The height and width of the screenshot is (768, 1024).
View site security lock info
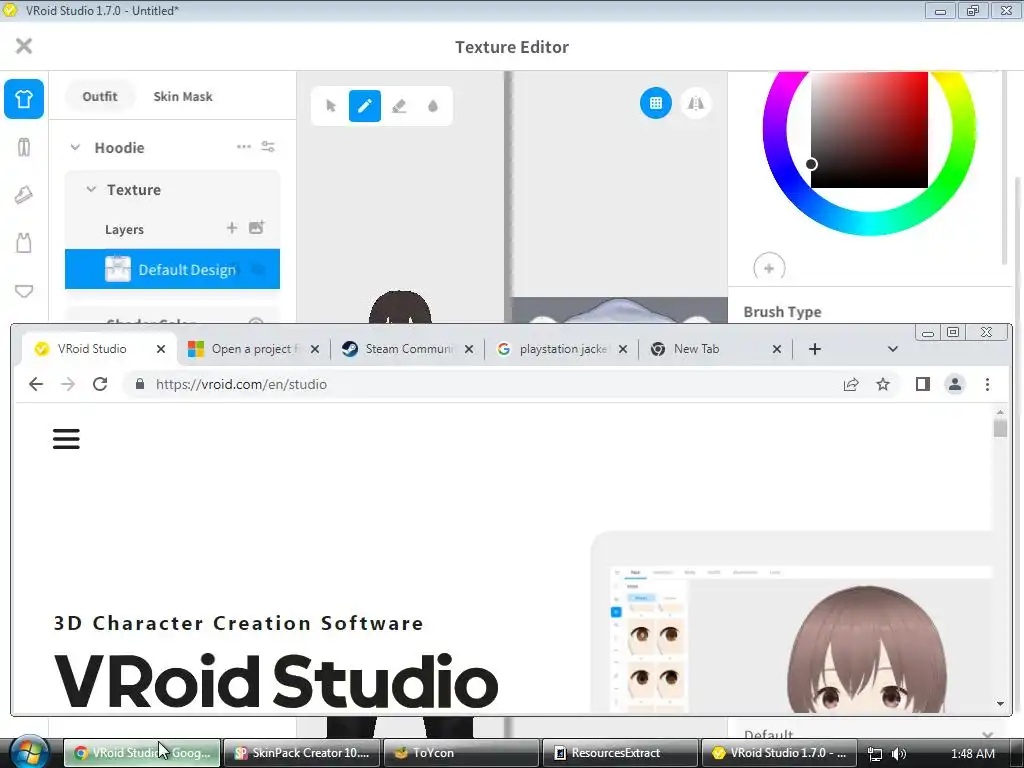(x=139, y=384)
